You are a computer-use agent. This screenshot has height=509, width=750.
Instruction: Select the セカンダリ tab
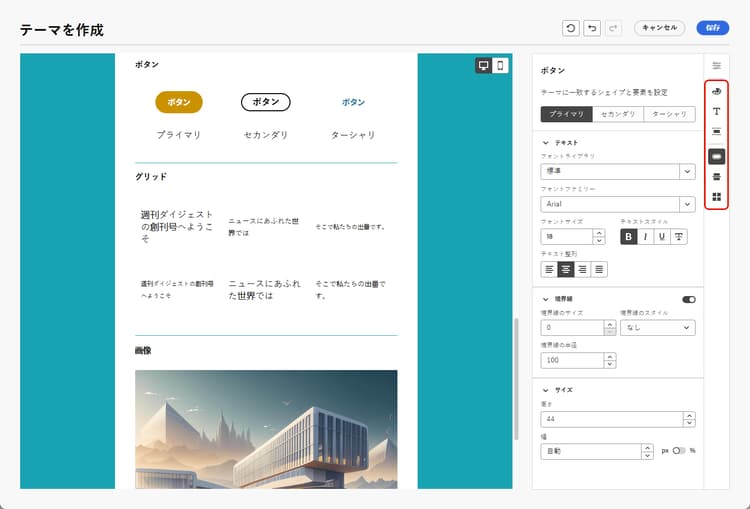(618, 114)
